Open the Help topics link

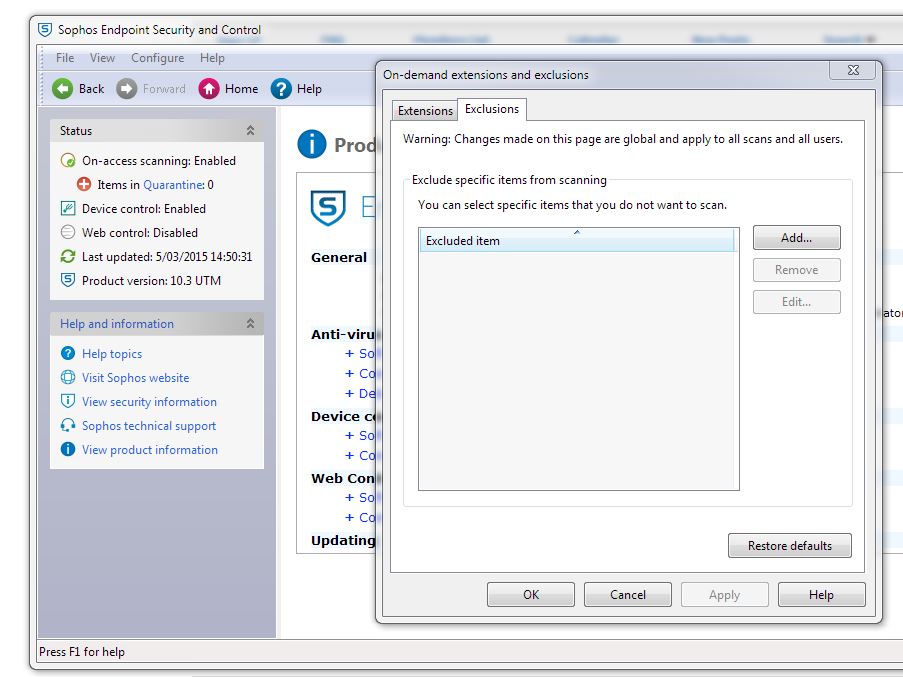click(112, 353)
